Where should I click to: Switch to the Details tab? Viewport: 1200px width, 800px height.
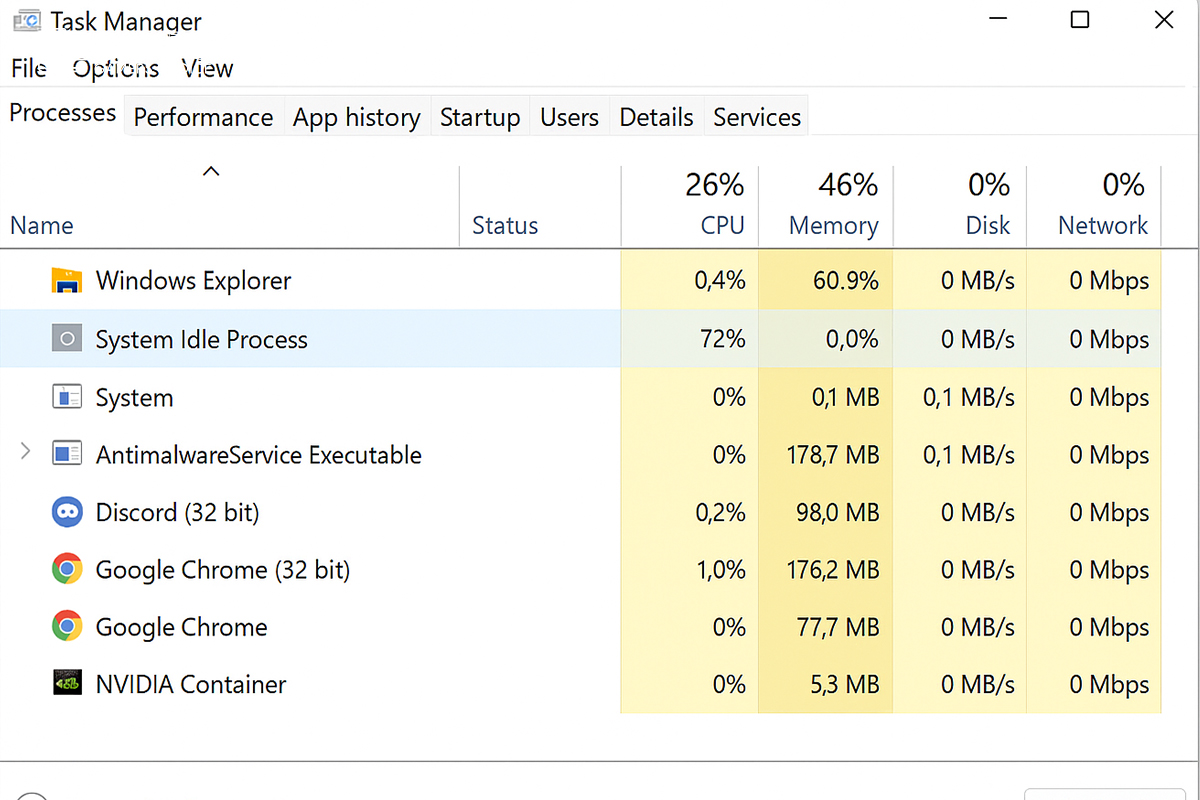pyautogui.click(x=656, y=117)
